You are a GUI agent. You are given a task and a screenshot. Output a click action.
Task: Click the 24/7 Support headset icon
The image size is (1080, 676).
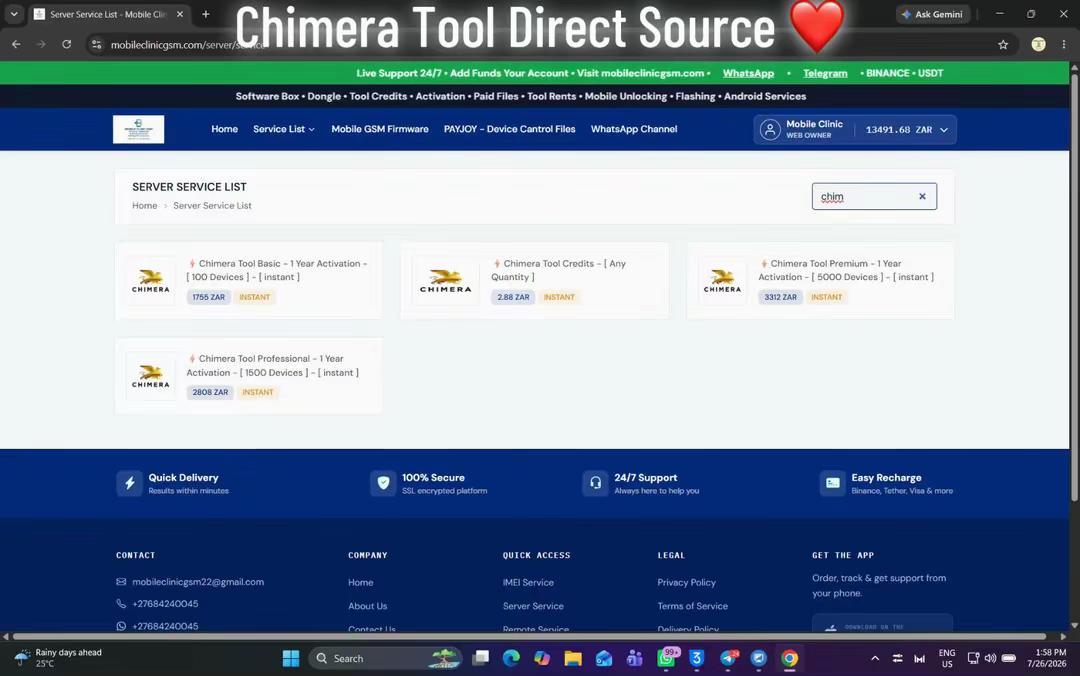[595, 483]
